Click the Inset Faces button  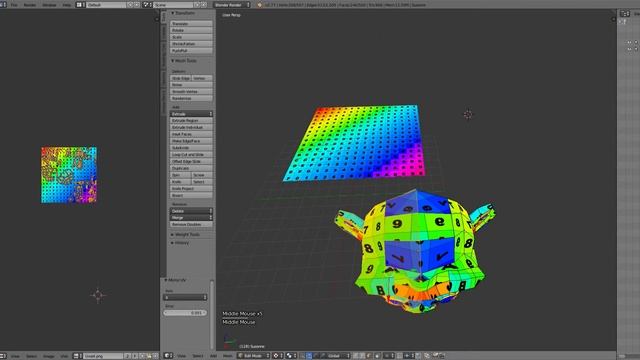191,134
